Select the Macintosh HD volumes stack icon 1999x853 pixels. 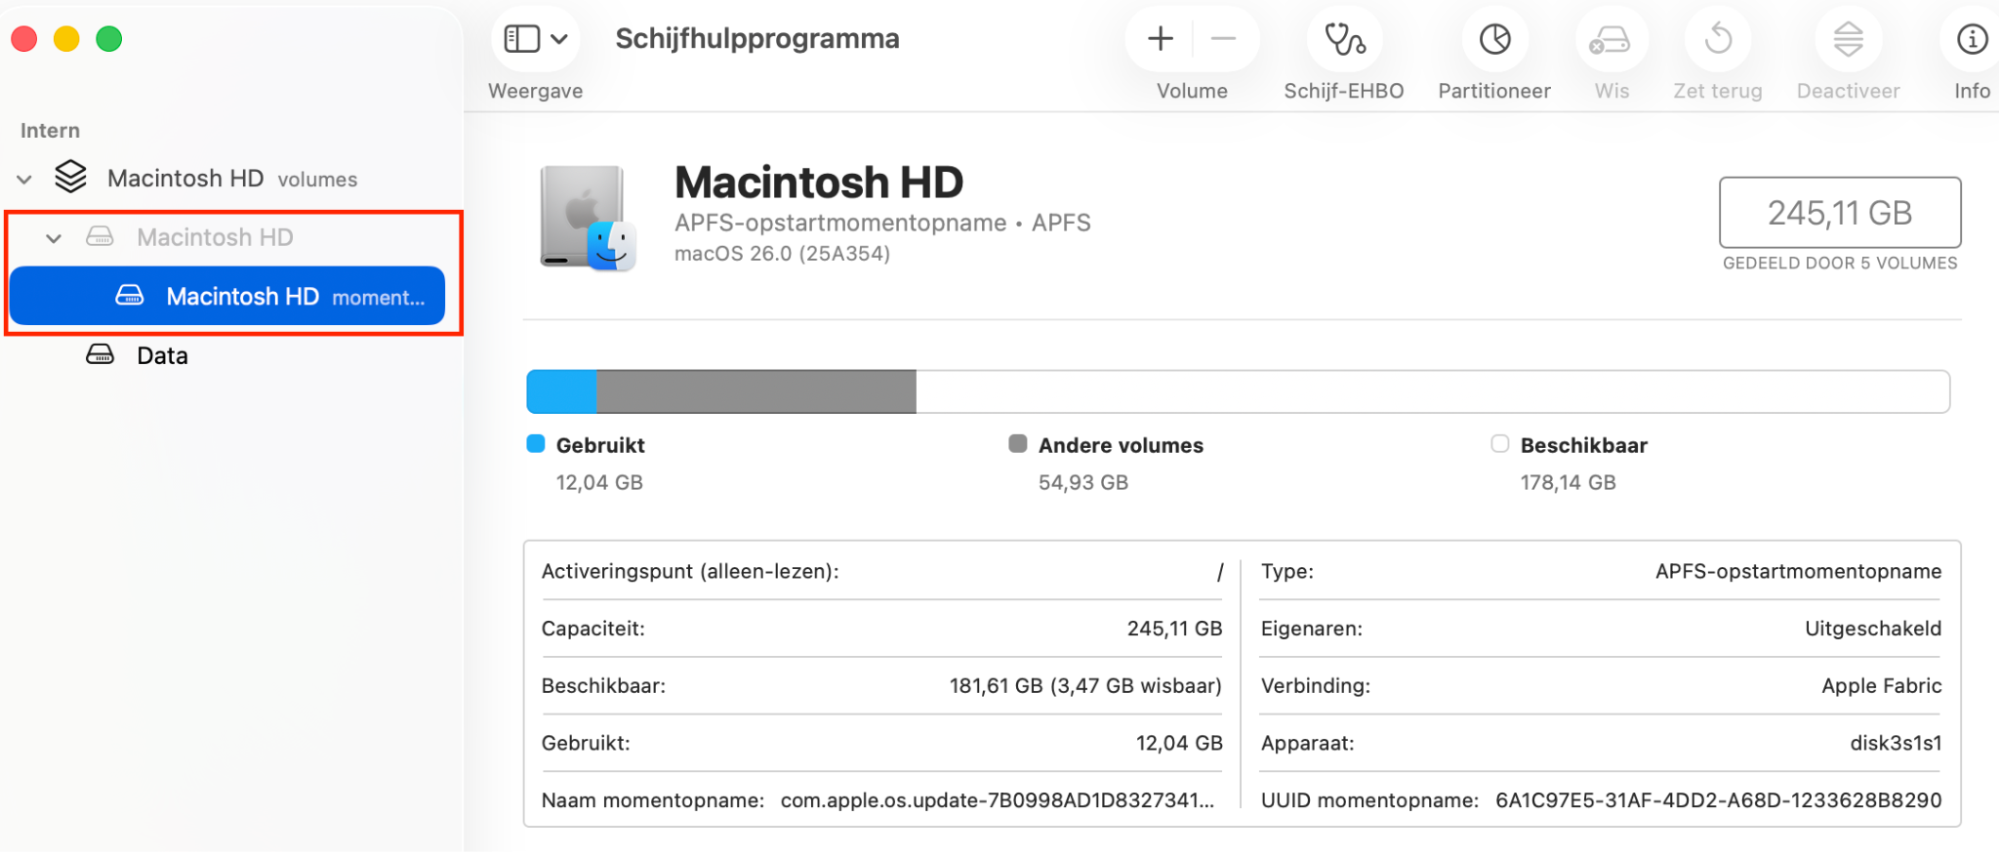71,177
